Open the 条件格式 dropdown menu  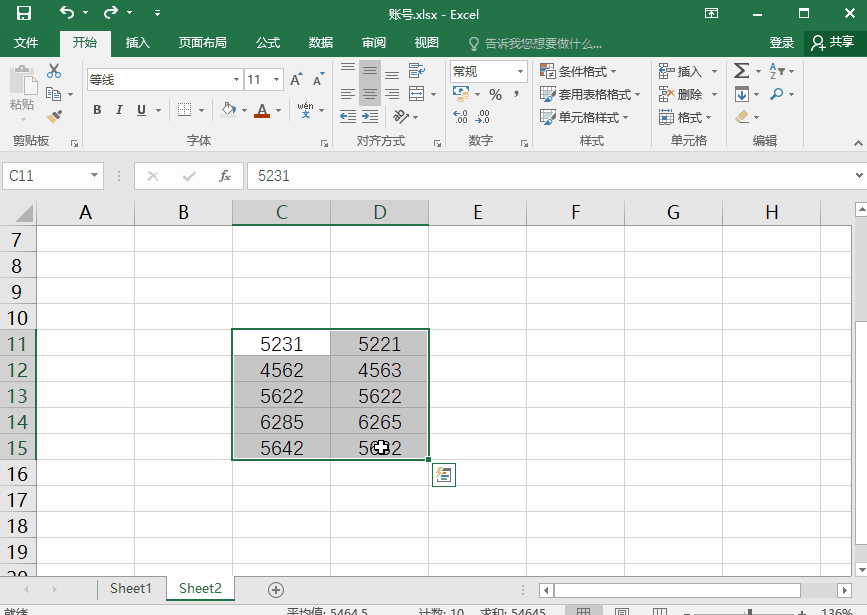(x=579, y=72)
